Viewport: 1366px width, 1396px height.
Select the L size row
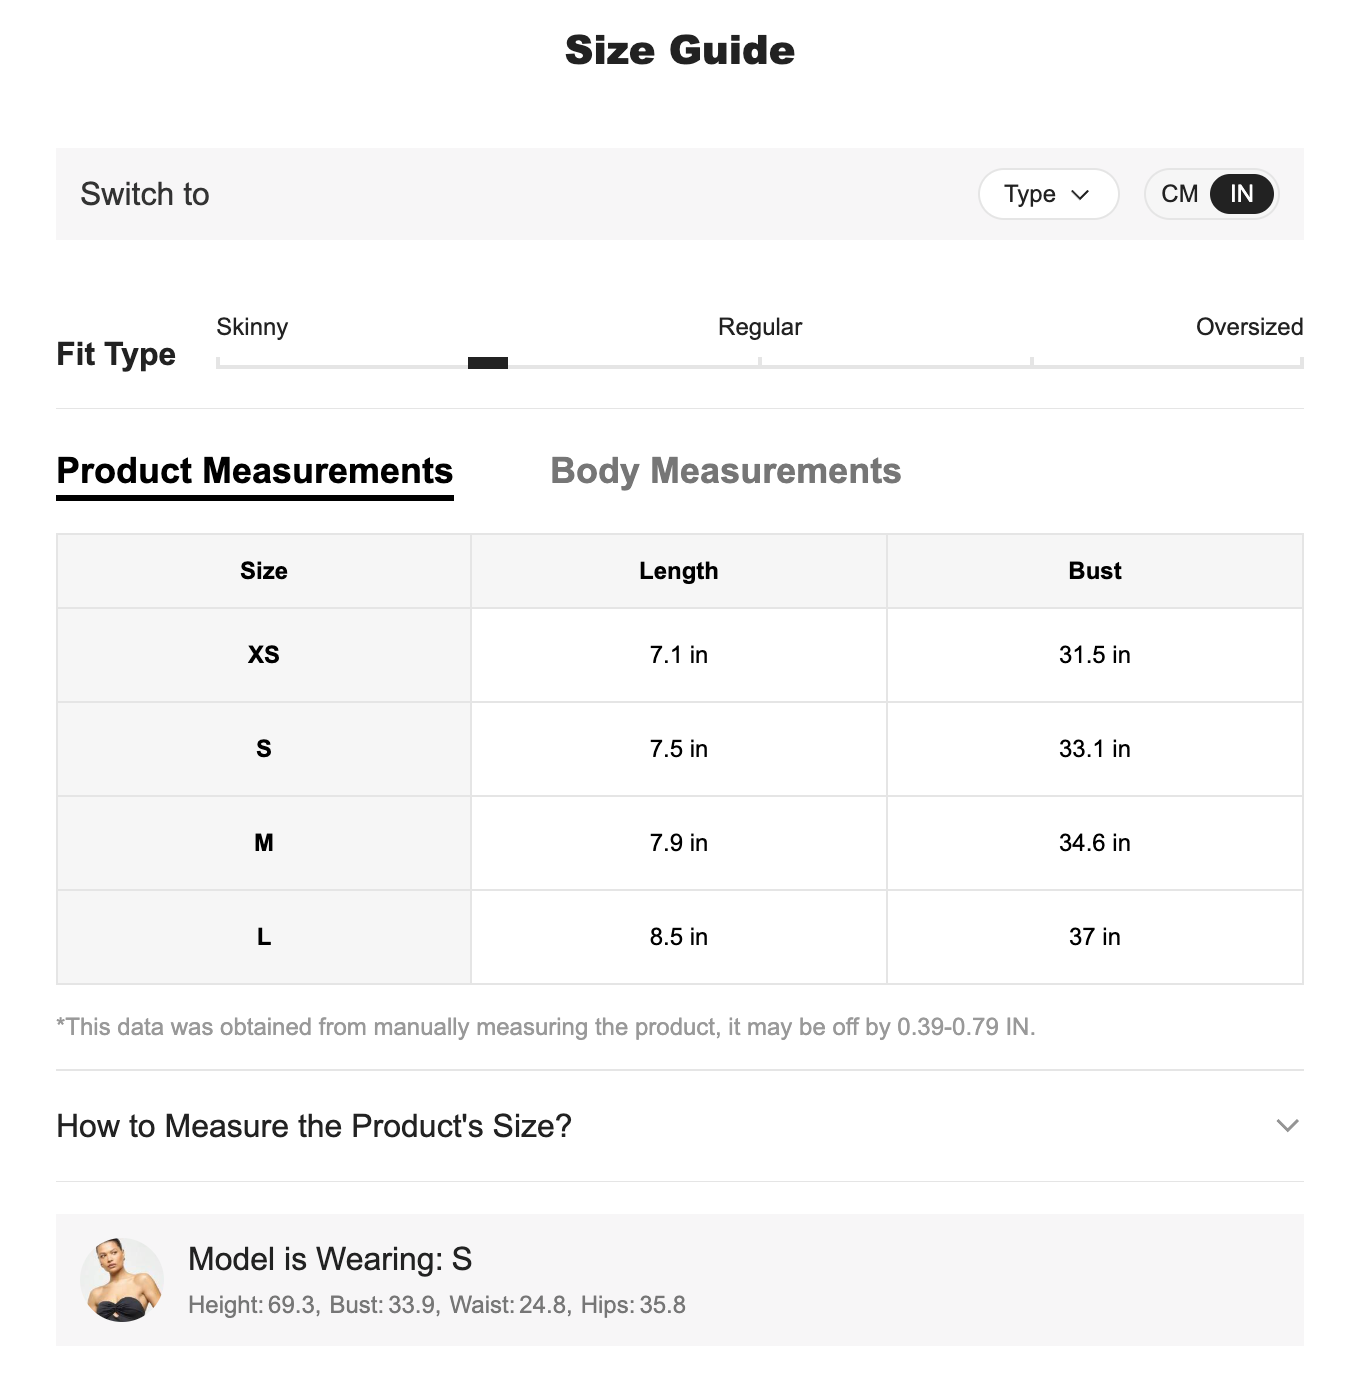(680, 937)
